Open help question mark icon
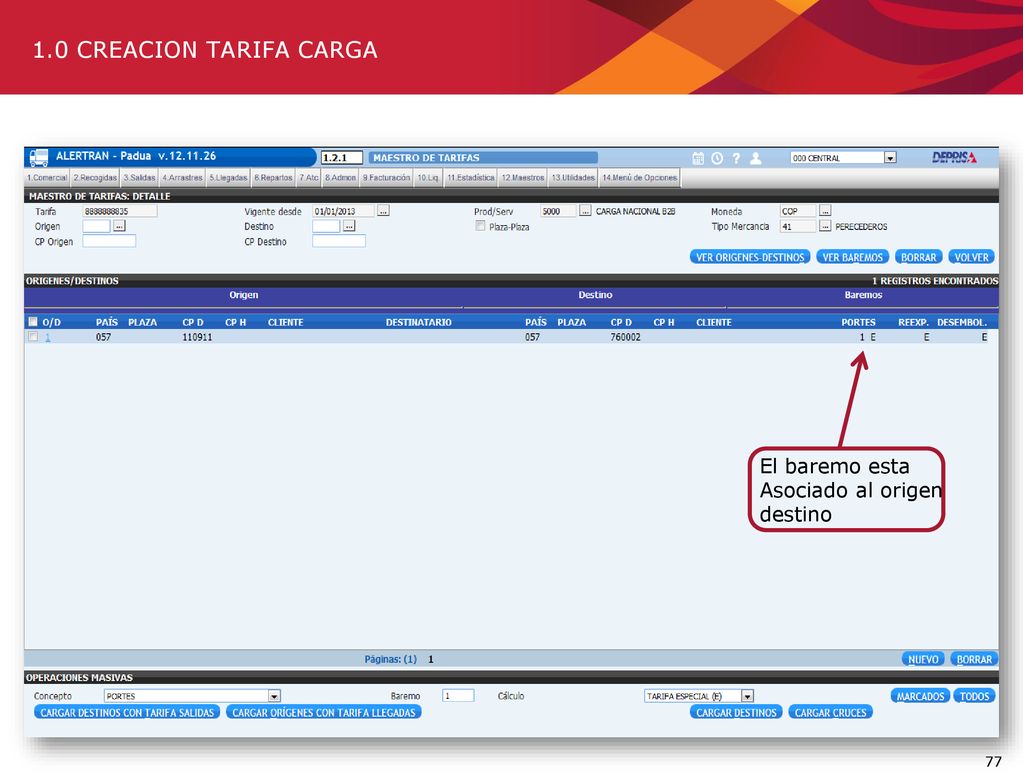The image size is (1023, 783). (736, 158)
